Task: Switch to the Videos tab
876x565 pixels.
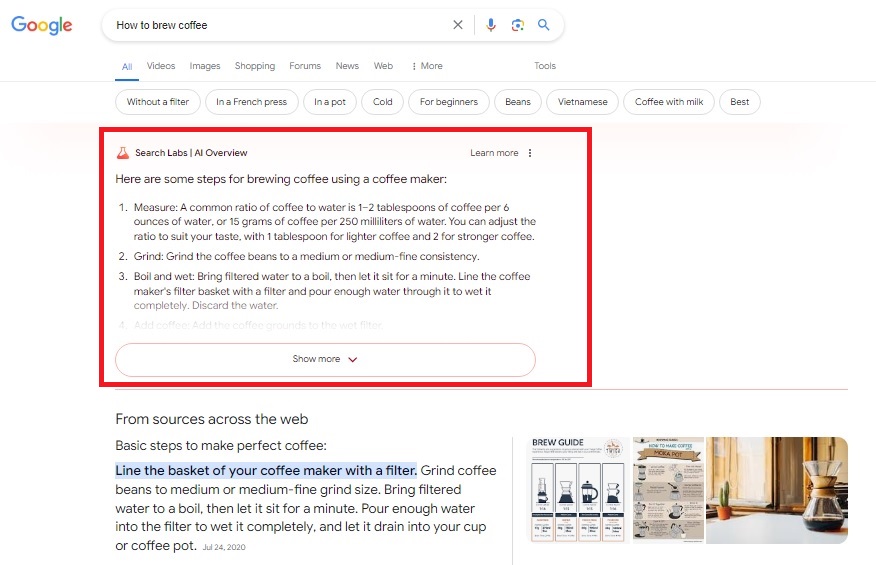Action: pyautogui.click(x=161, y=66)
